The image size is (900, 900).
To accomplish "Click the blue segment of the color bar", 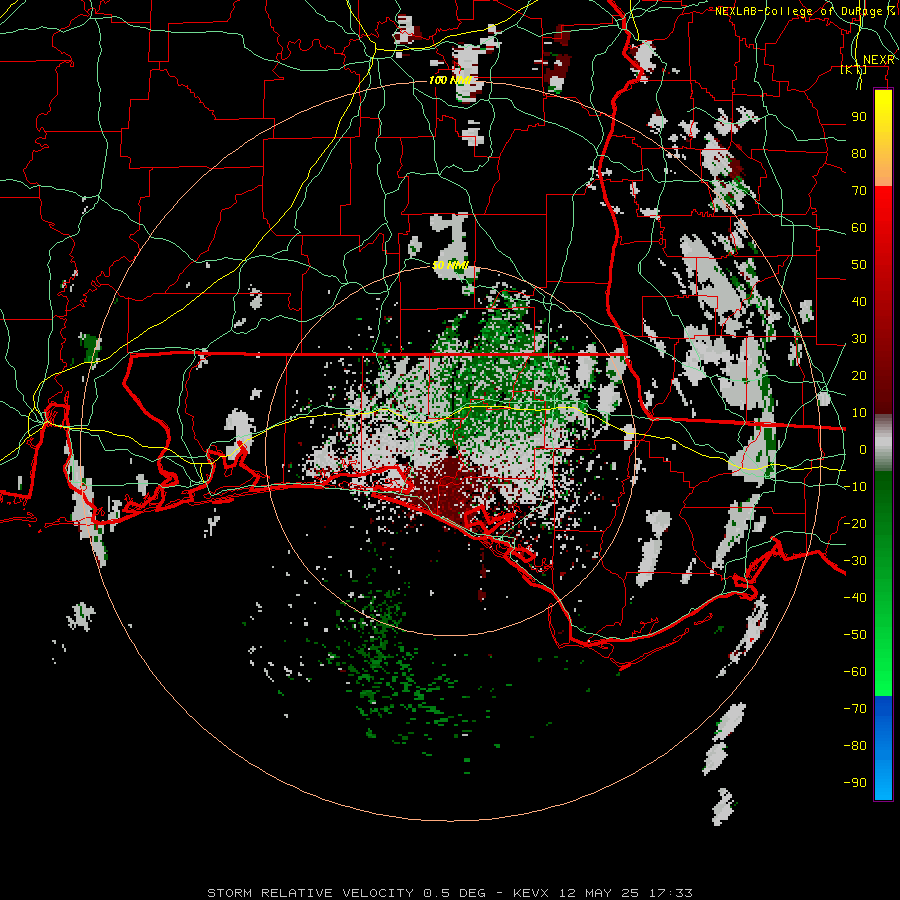I will 883,748.
